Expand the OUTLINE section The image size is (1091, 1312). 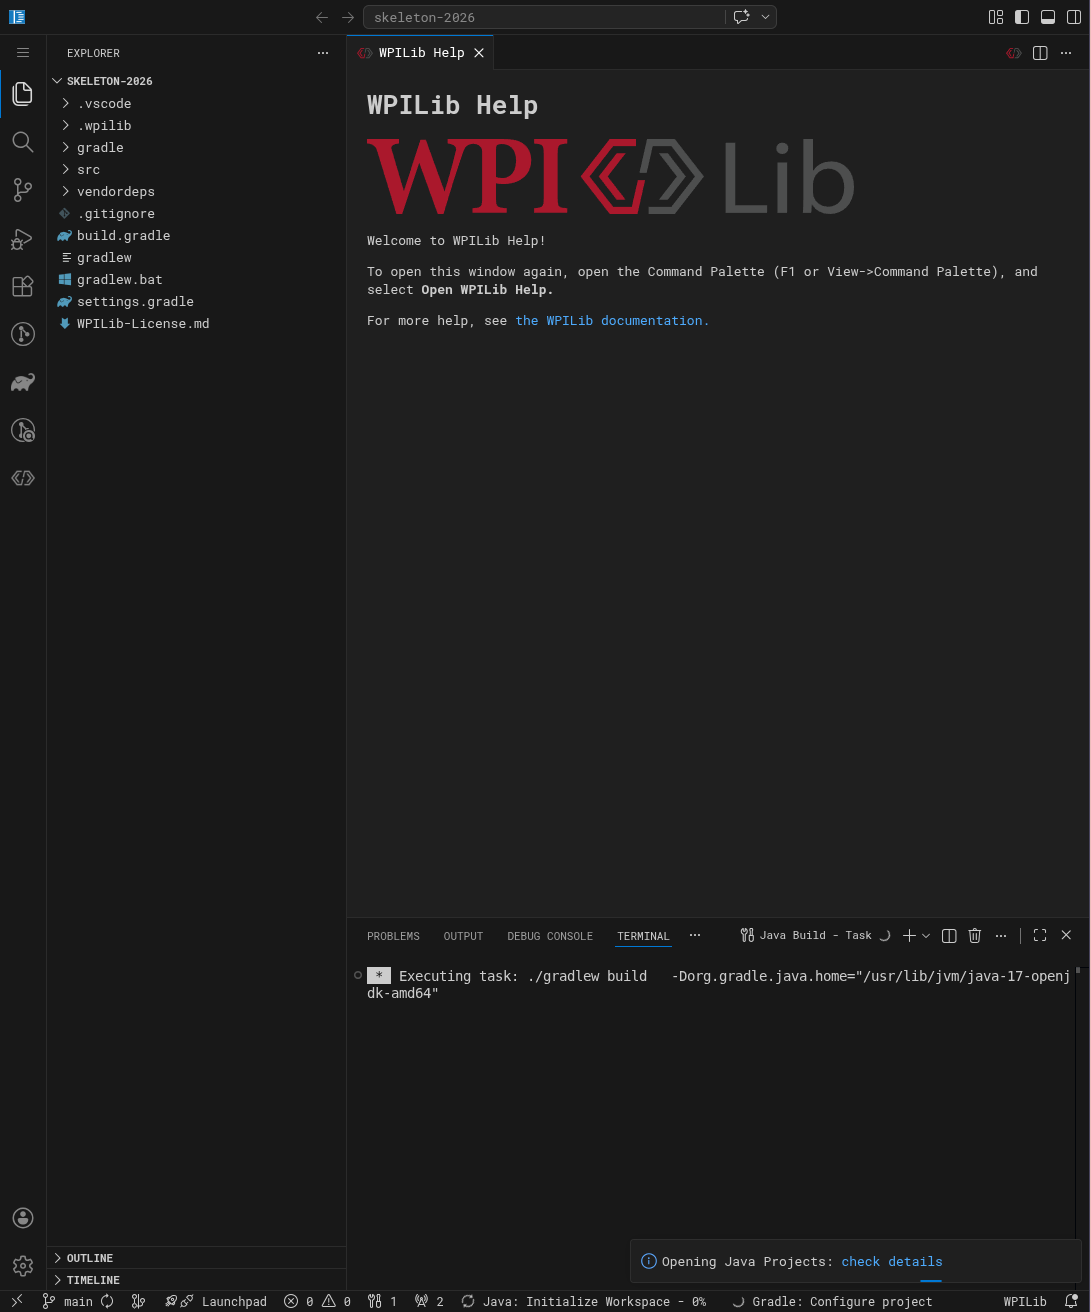(196, 1258)
